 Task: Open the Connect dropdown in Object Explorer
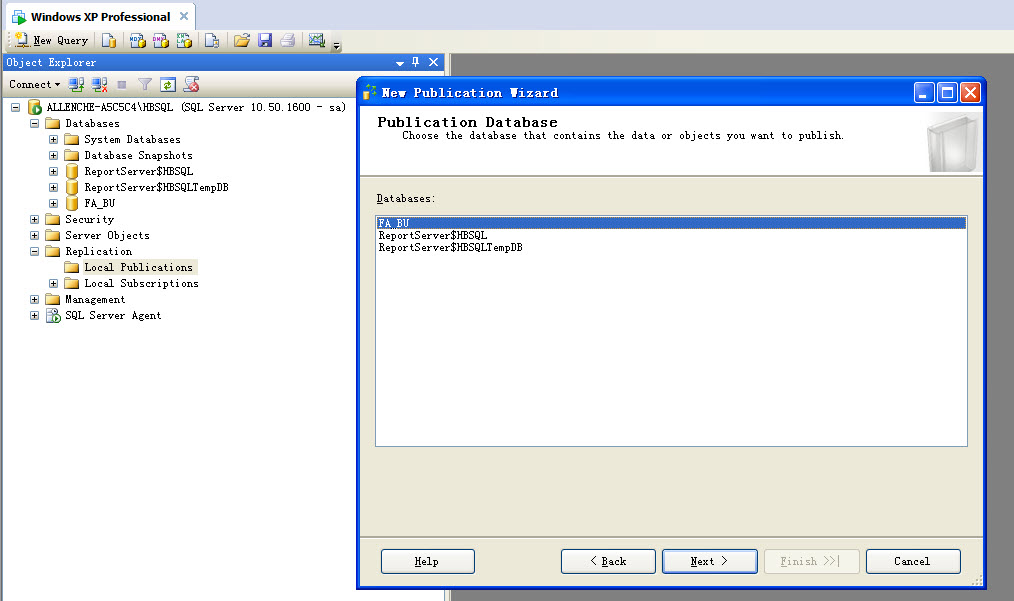point(34,84)
